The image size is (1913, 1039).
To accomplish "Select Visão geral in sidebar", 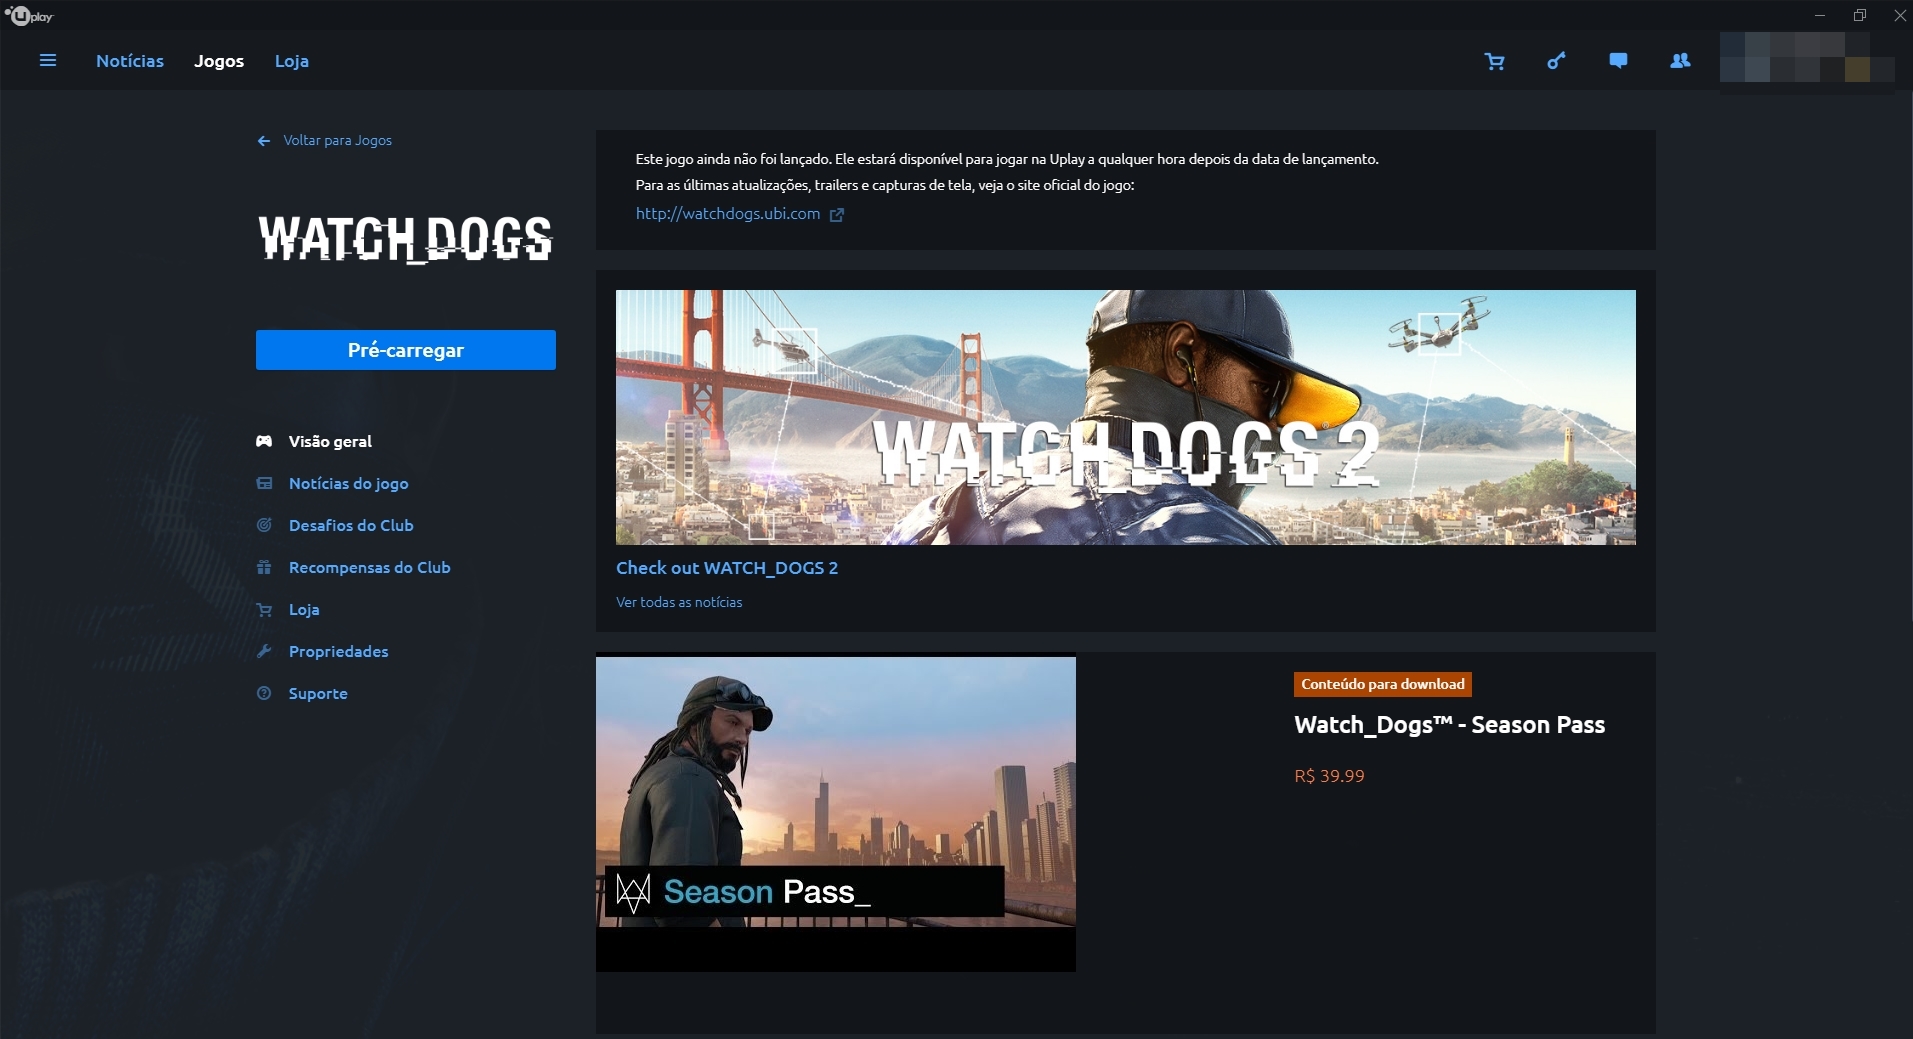I will 330,441.
